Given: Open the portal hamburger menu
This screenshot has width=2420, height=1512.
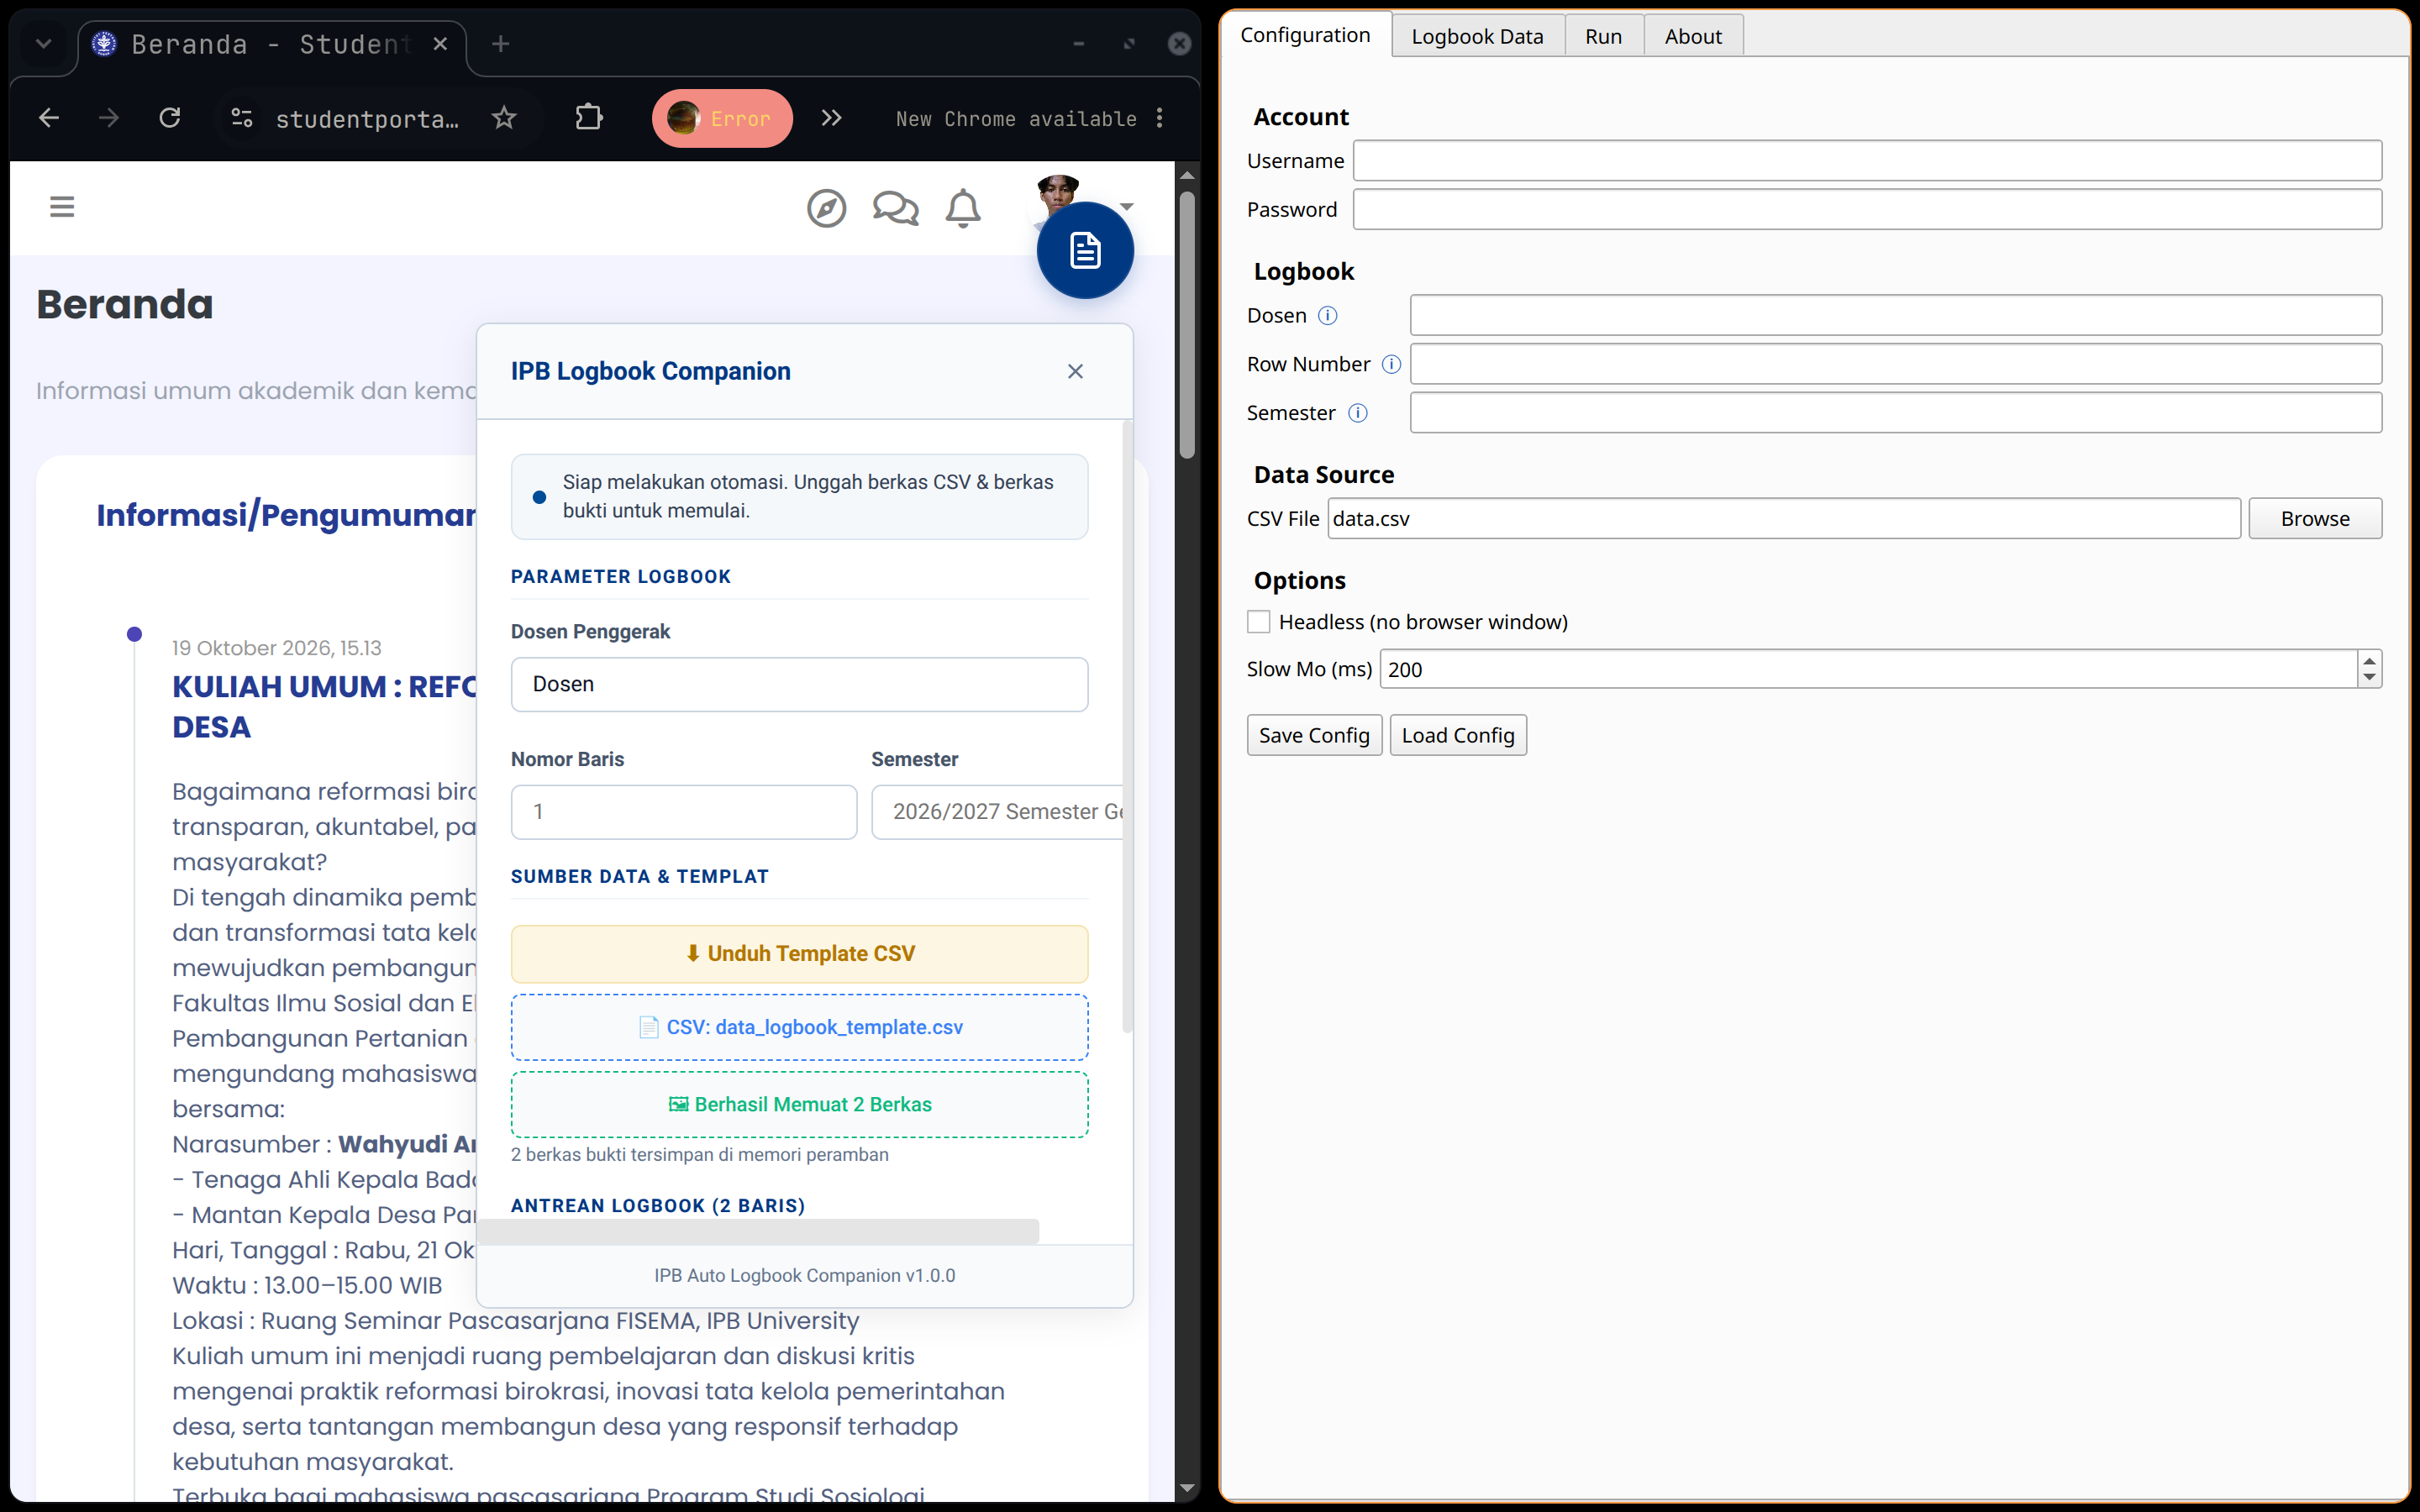Looking at the screenshot, I should [62, 207].
